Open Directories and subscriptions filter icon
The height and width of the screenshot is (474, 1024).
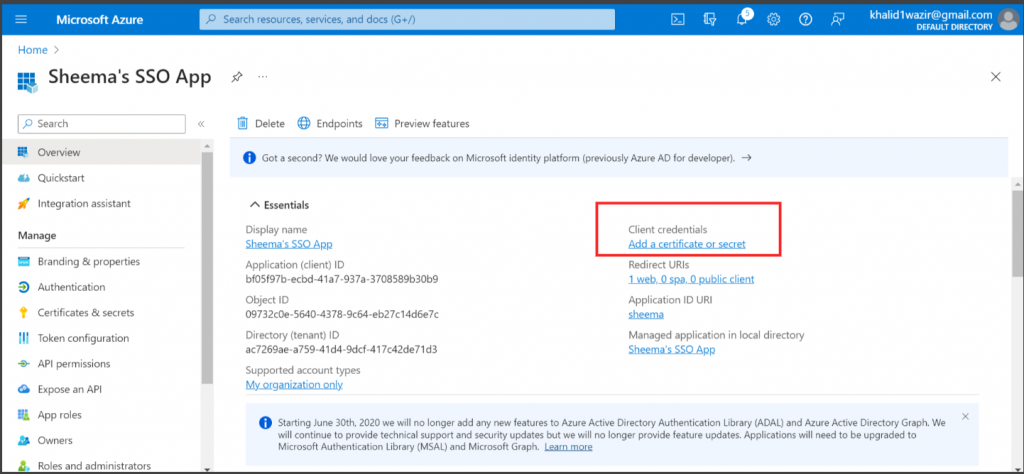[710, 20]
